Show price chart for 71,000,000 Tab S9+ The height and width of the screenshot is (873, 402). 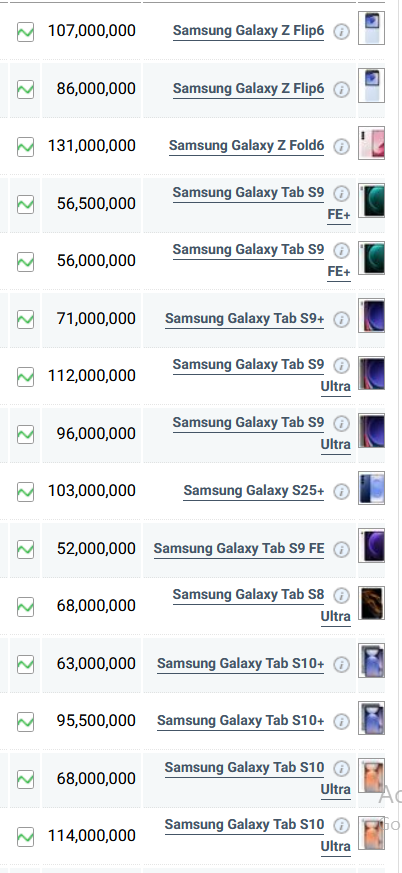click(x=25, y=319)
